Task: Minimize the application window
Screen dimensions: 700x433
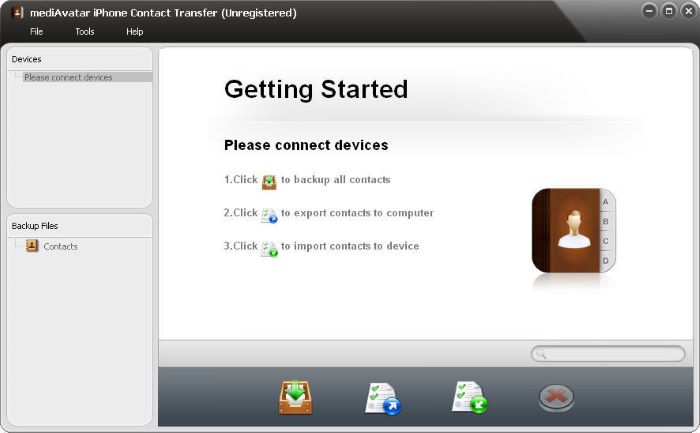Action: (x=650, y=11)
